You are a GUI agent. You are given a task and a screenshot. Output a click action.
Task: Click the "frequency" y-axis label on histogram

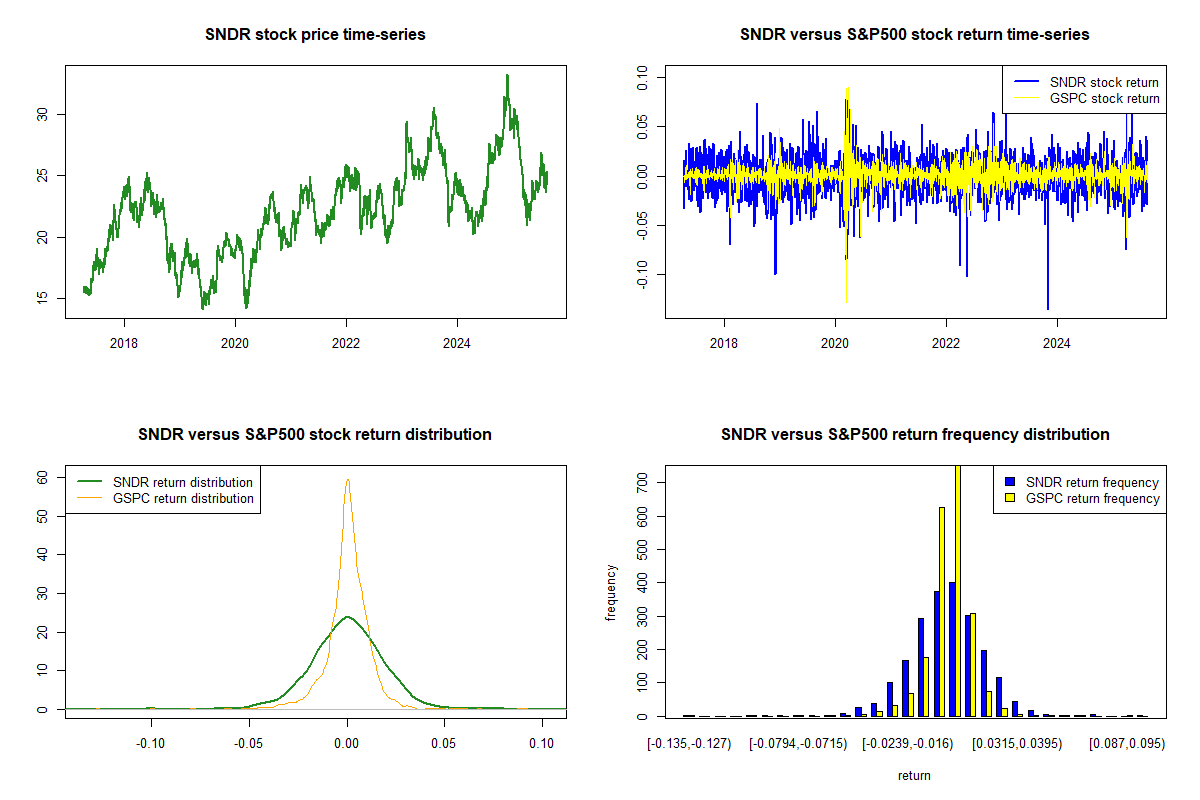click(612, 593)
